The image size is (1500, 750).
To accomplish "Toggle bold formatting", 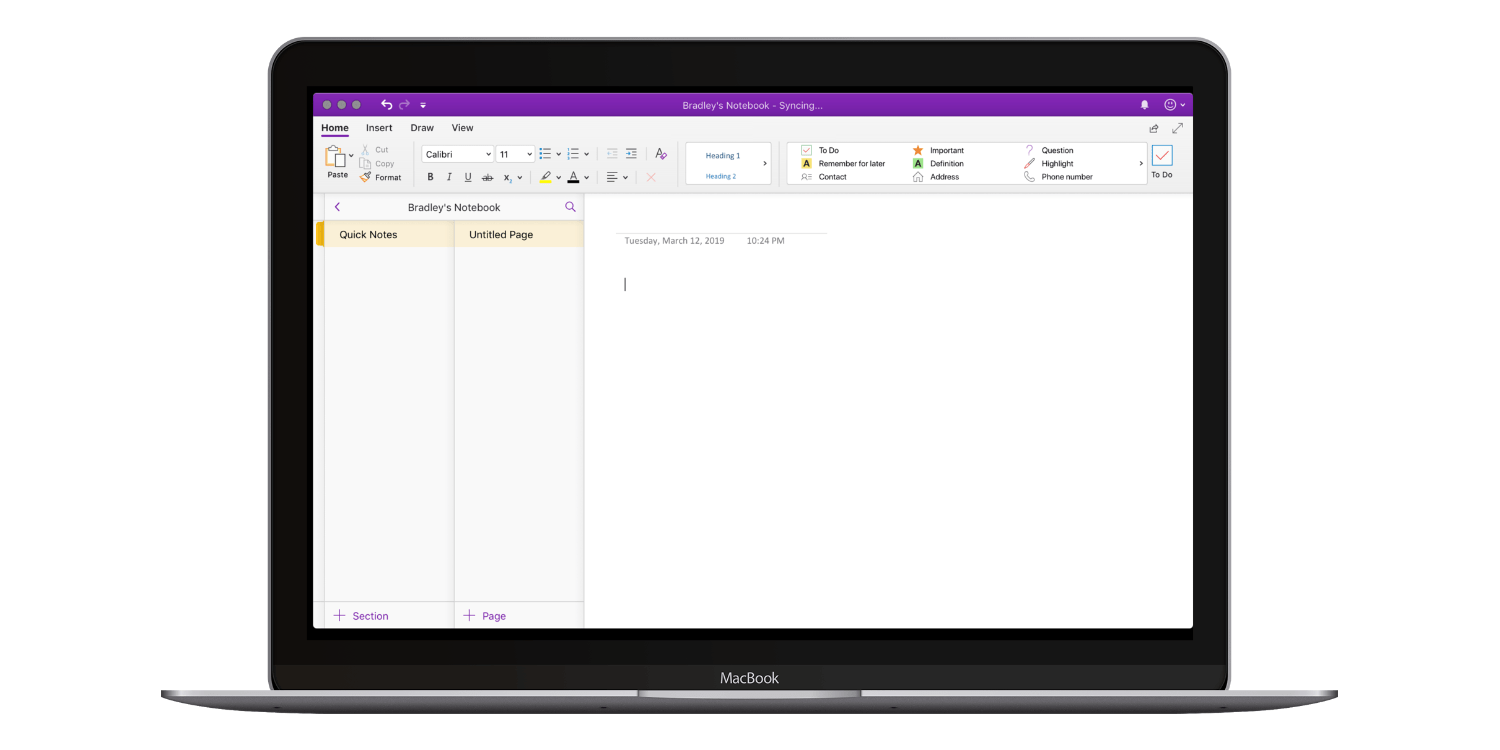I will (x=430, y=177).
